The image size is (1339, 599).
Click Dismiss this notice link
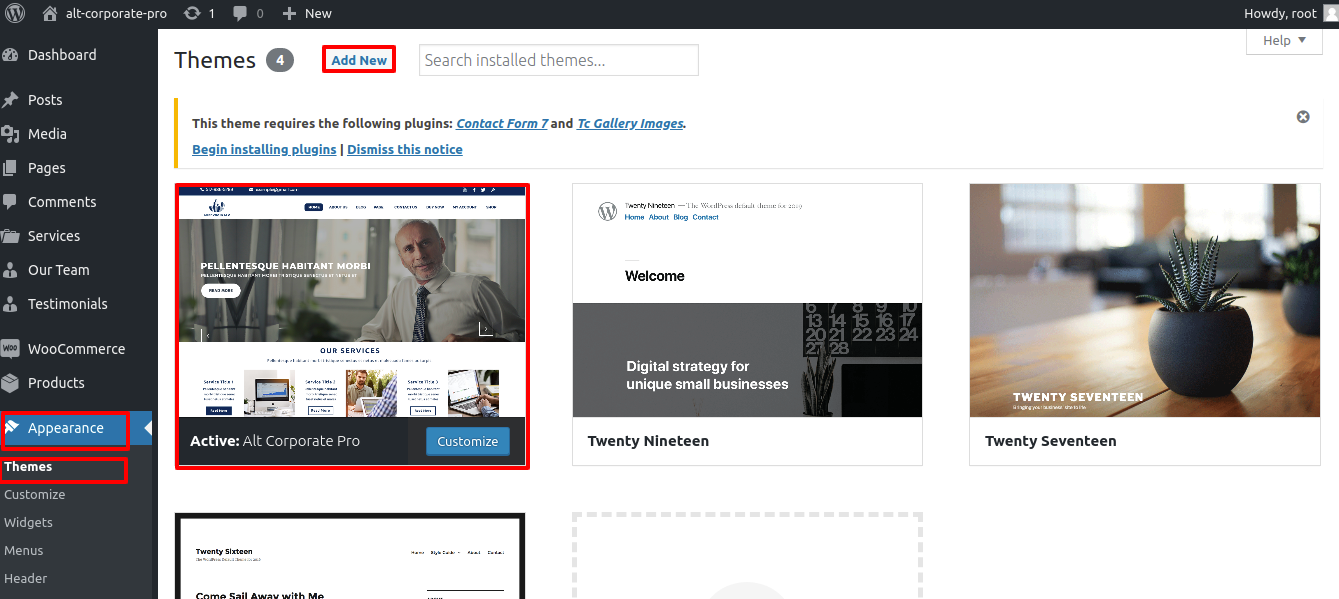click(x=405, y=149)
